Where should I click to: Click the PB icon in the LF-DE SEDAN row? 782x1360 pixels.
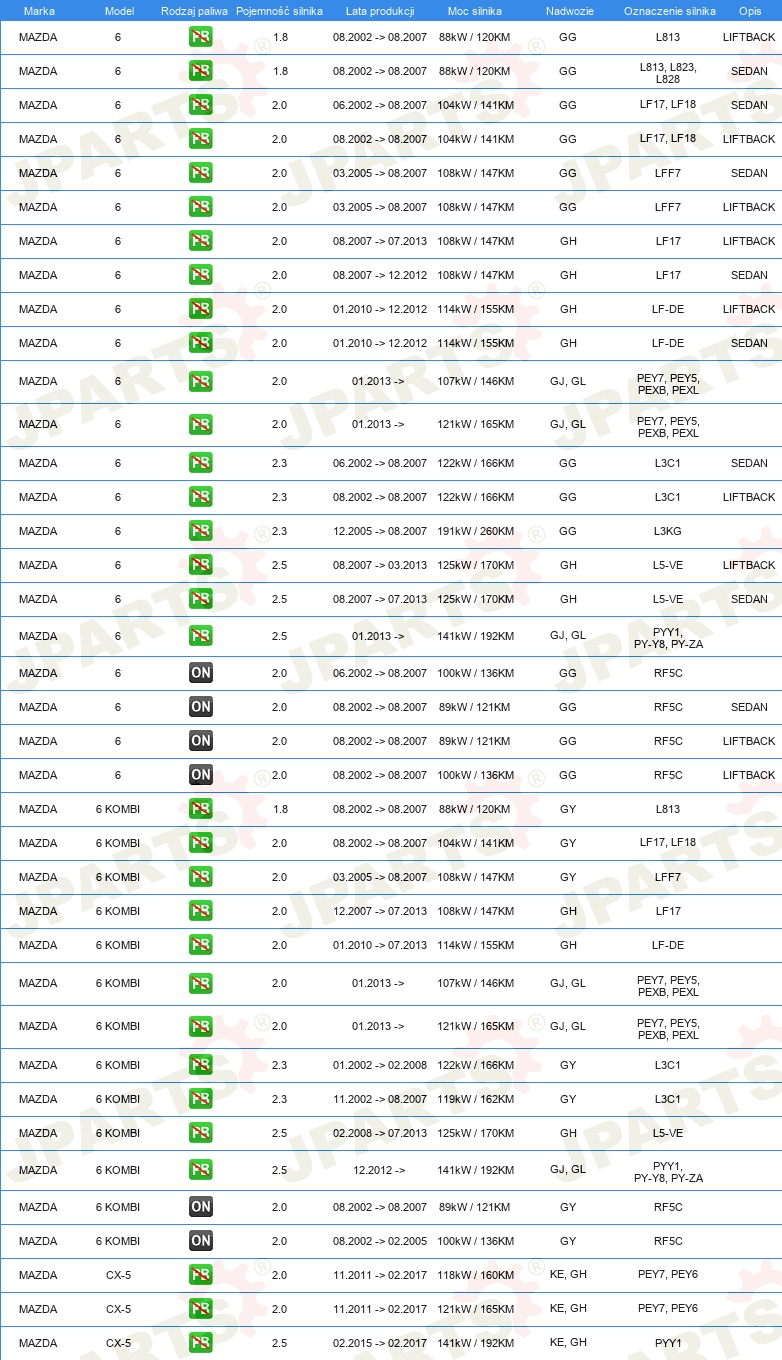click(x=201, y=343)
